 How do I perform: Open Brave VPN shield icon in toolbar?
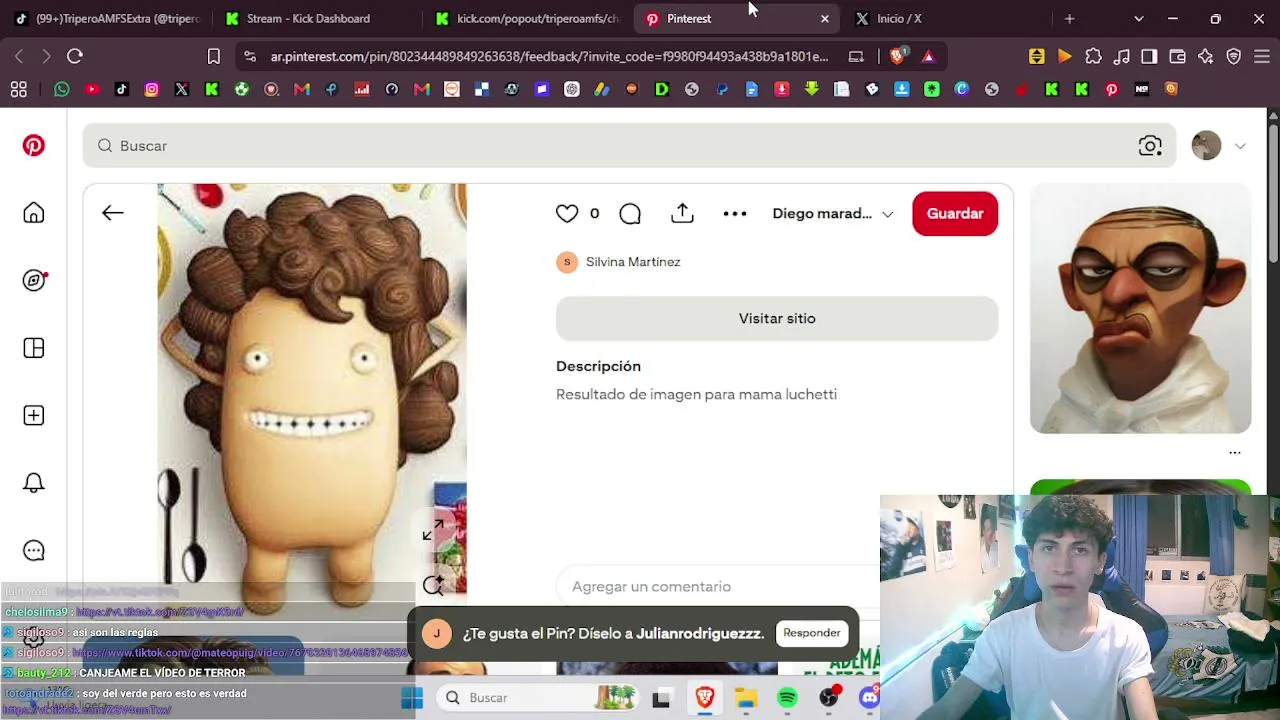(1233, 57)
